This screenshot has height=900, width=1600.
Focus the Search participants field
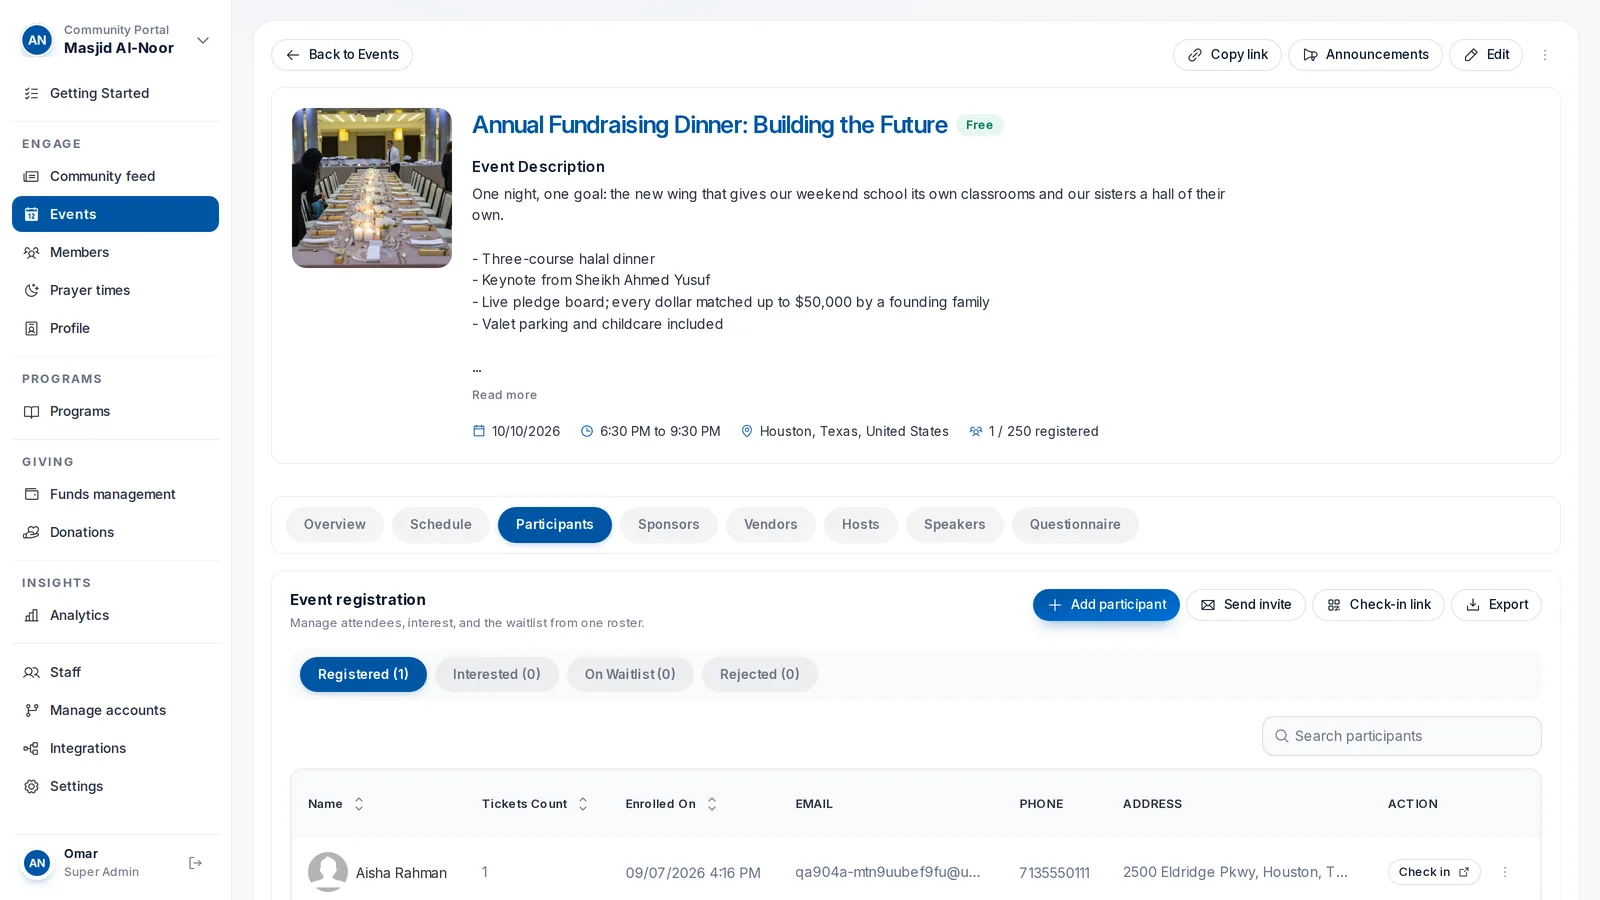(x=1402, y=736)
